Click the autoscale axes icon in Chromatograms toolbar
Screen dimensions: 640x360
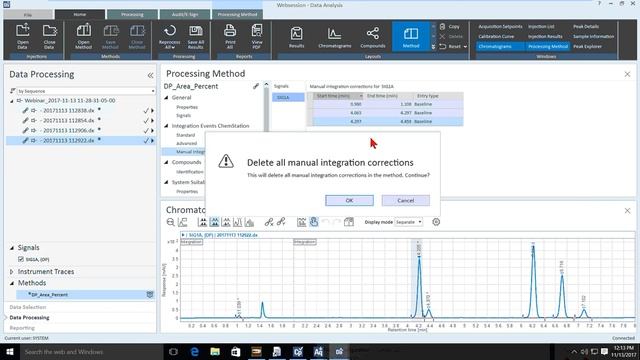pos(183,222)
